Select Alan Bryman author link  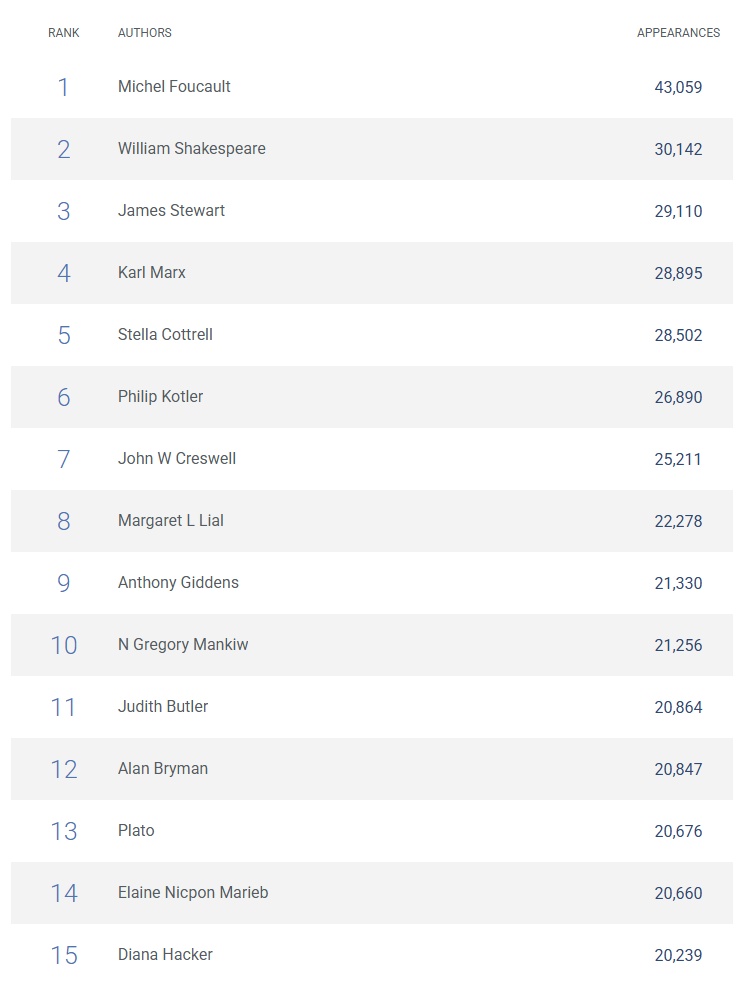[x=163, y=769]
